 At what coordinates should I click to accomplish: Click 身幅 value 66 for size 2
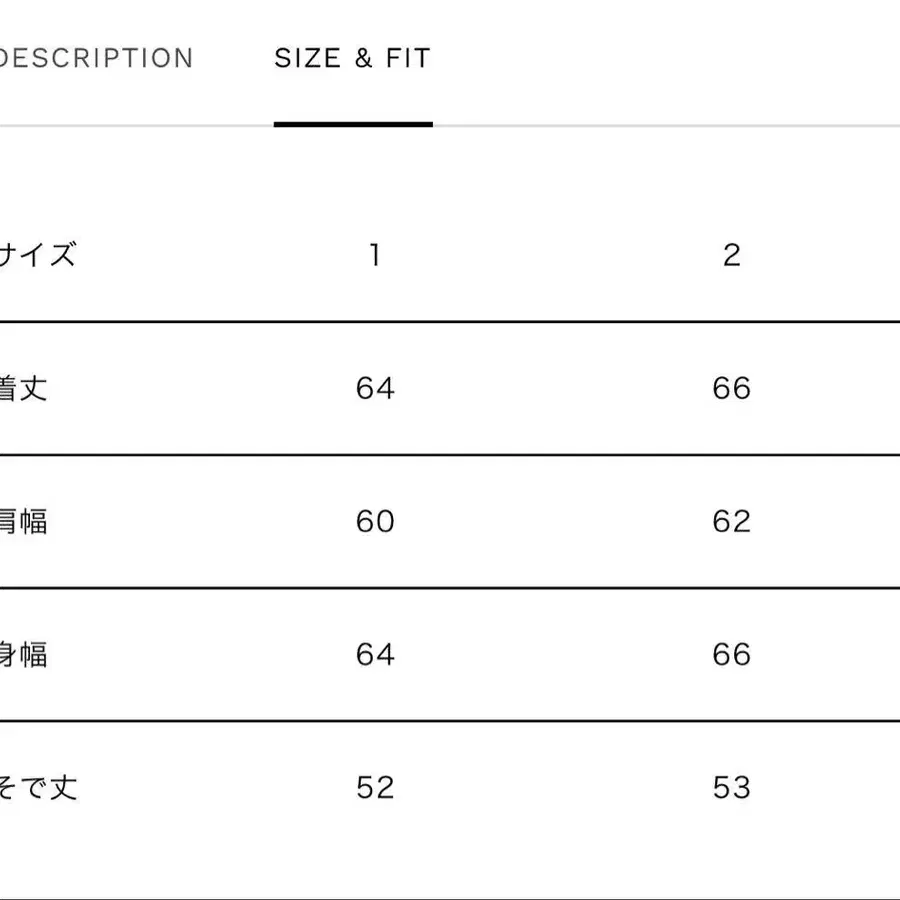coord(731,654)
